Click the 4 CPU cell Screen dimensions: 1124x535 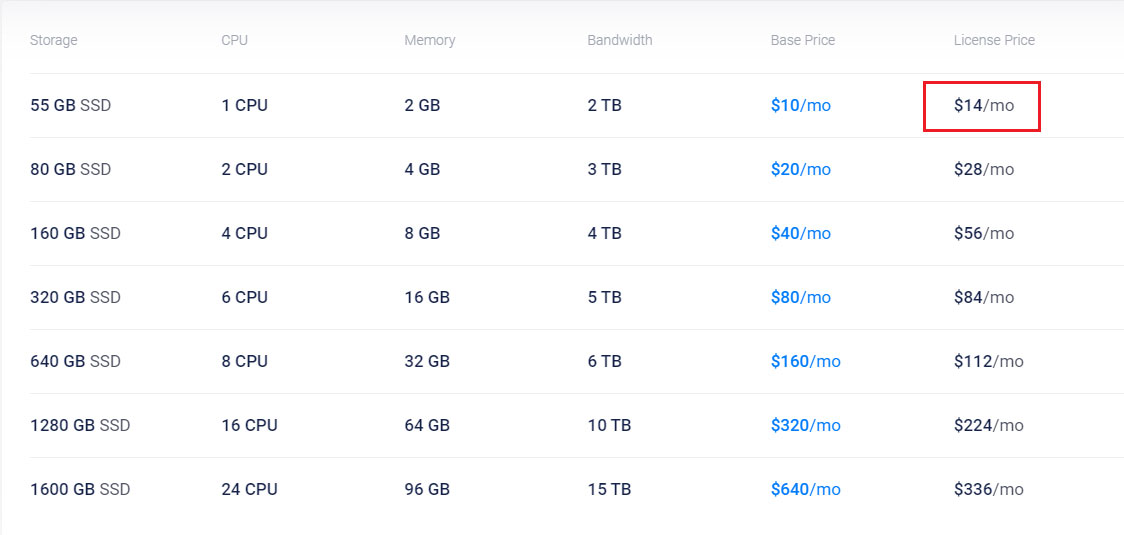244,233
